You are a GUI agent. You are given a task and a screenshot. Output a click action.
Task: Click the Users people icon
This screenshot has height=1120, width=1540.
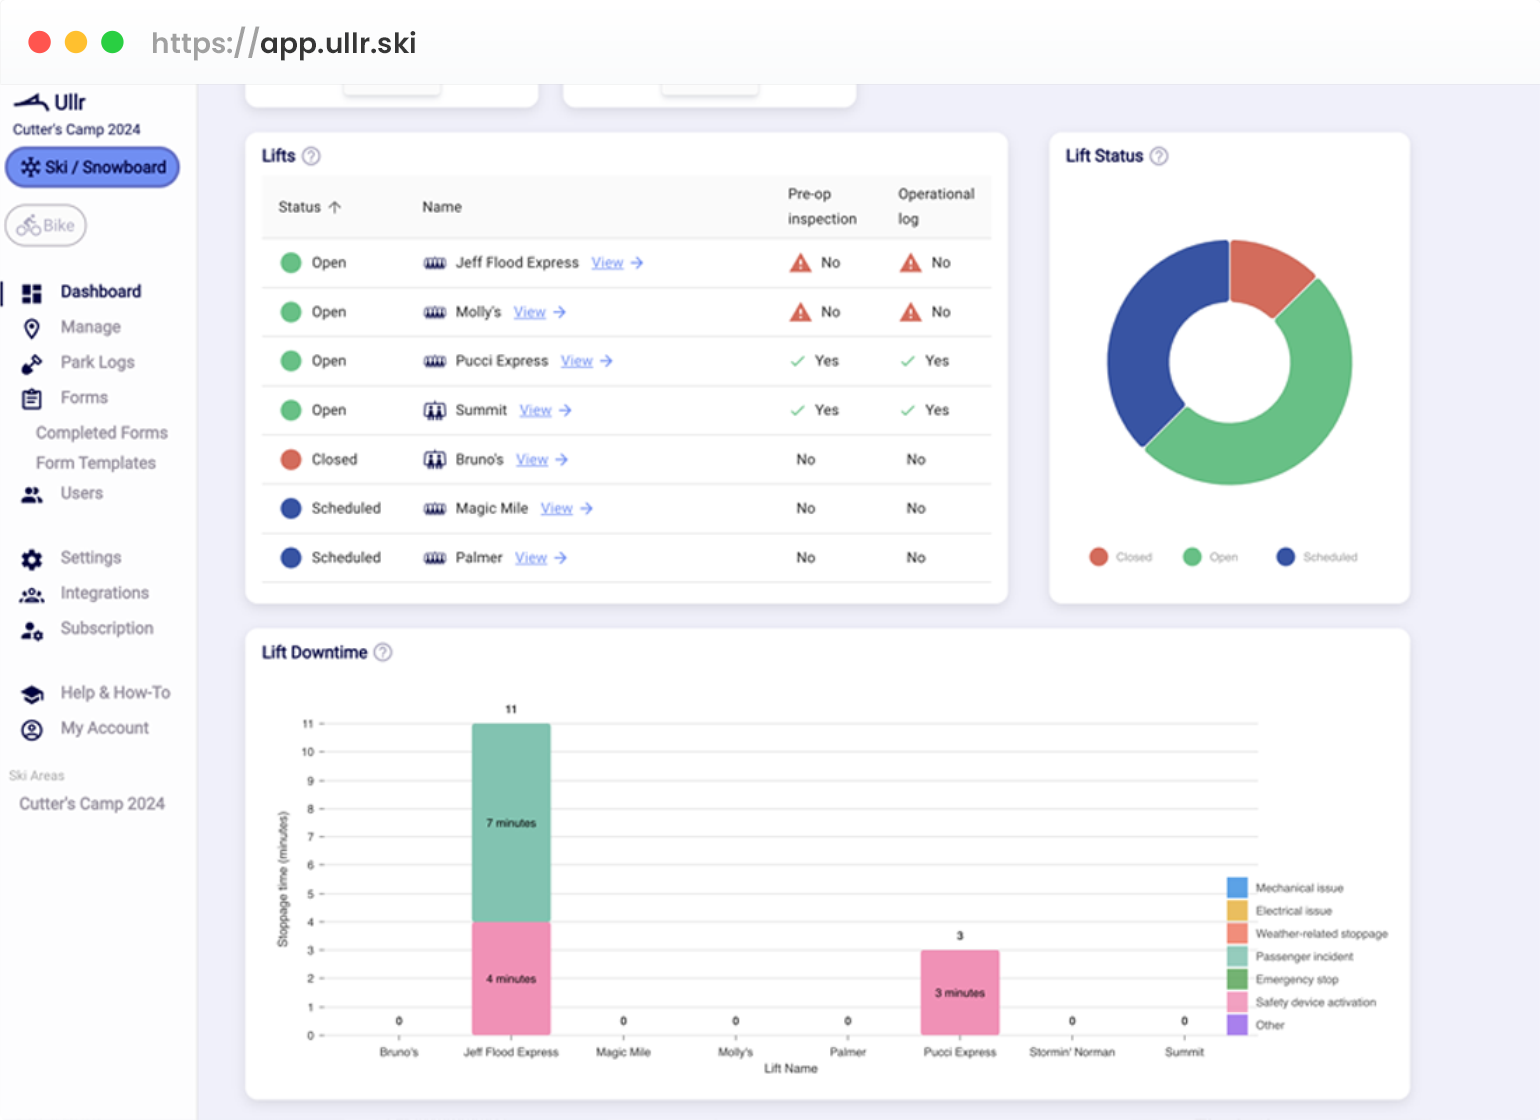click(x=32, y=494)
